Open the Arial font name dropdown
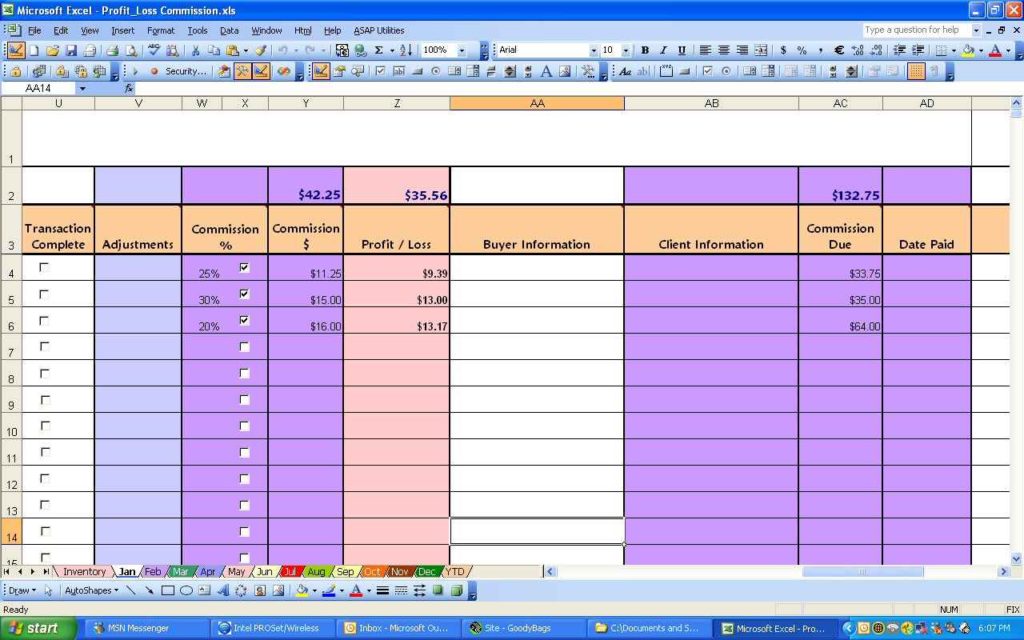The width and height of the screenshot is (1024, 640). coord(593,50)
